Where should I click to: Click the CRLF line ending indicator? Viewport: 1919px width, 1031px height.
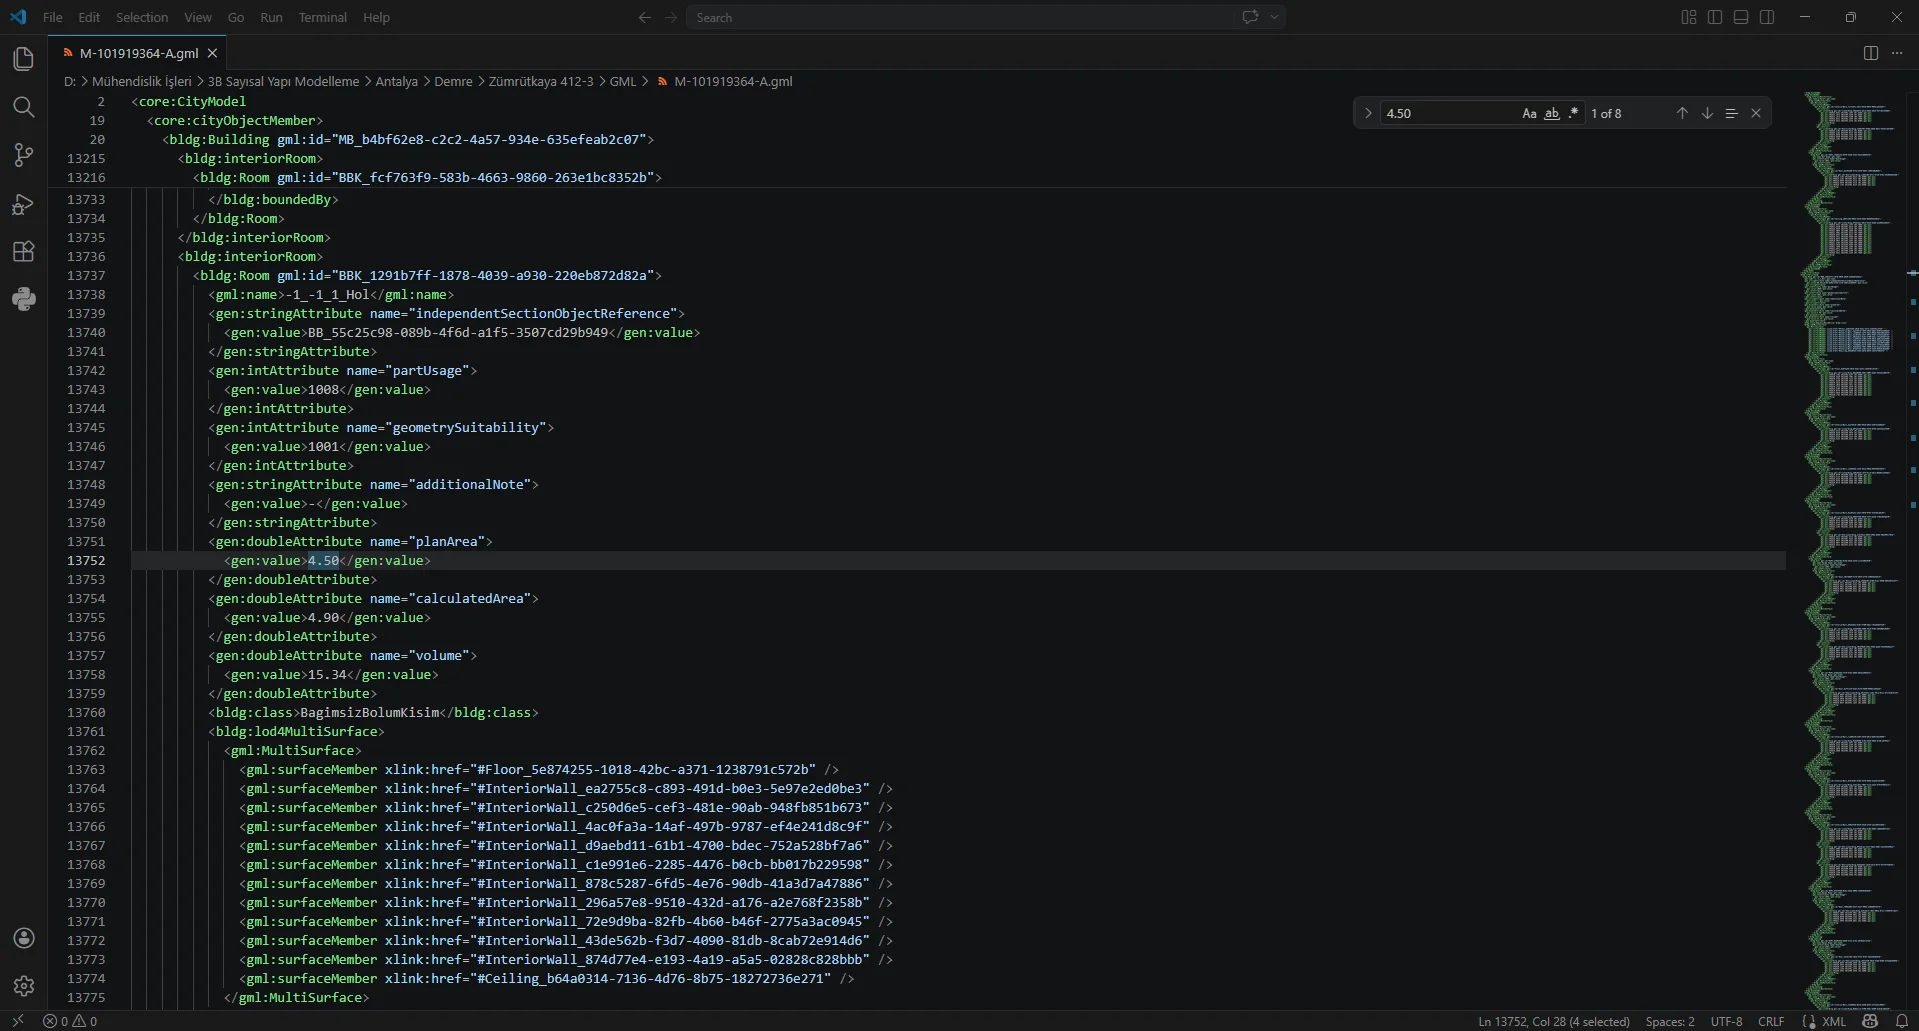pos(1771,1021)
